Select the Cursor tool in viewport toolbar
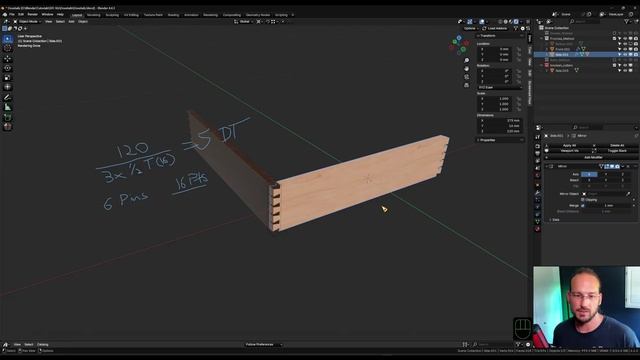 pyautogui.click(x=7, y=49)
